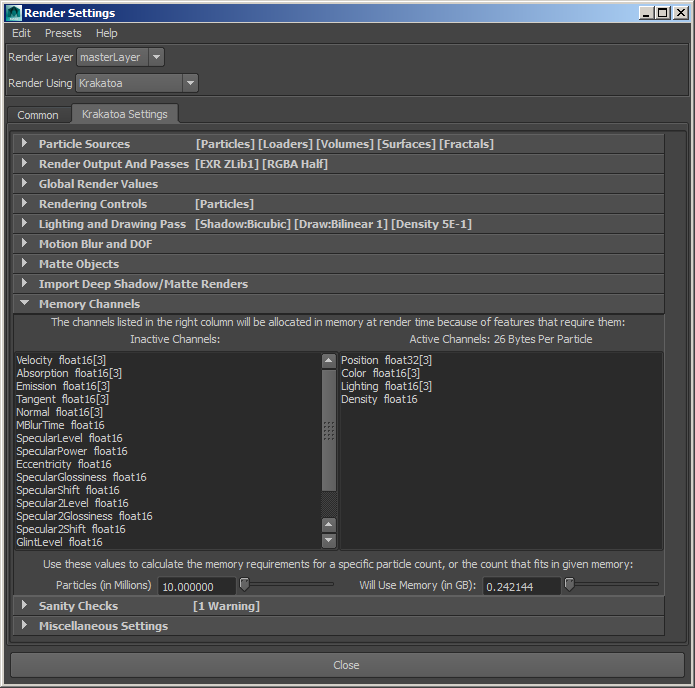Click the Close button at bottom
Screen dimensions: 695x688
point(347,665)
